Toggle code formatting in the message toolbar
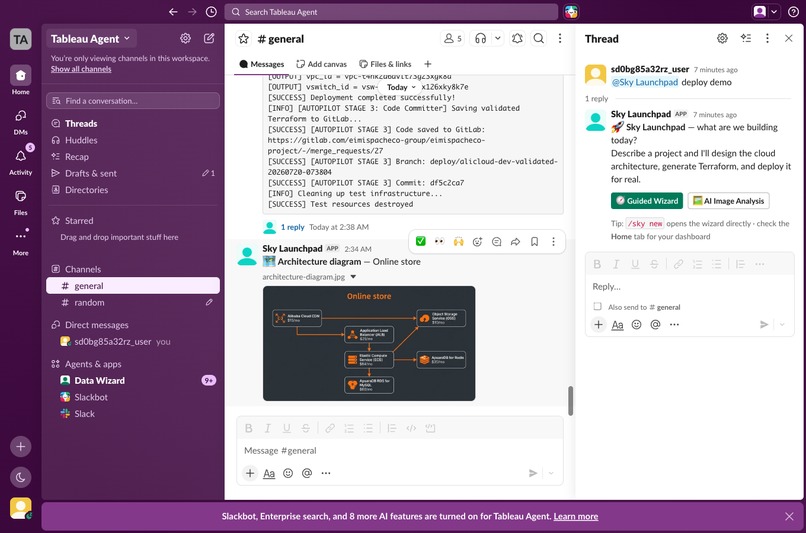The height and width of the screenshot is (533, 806). coord(411,428)
